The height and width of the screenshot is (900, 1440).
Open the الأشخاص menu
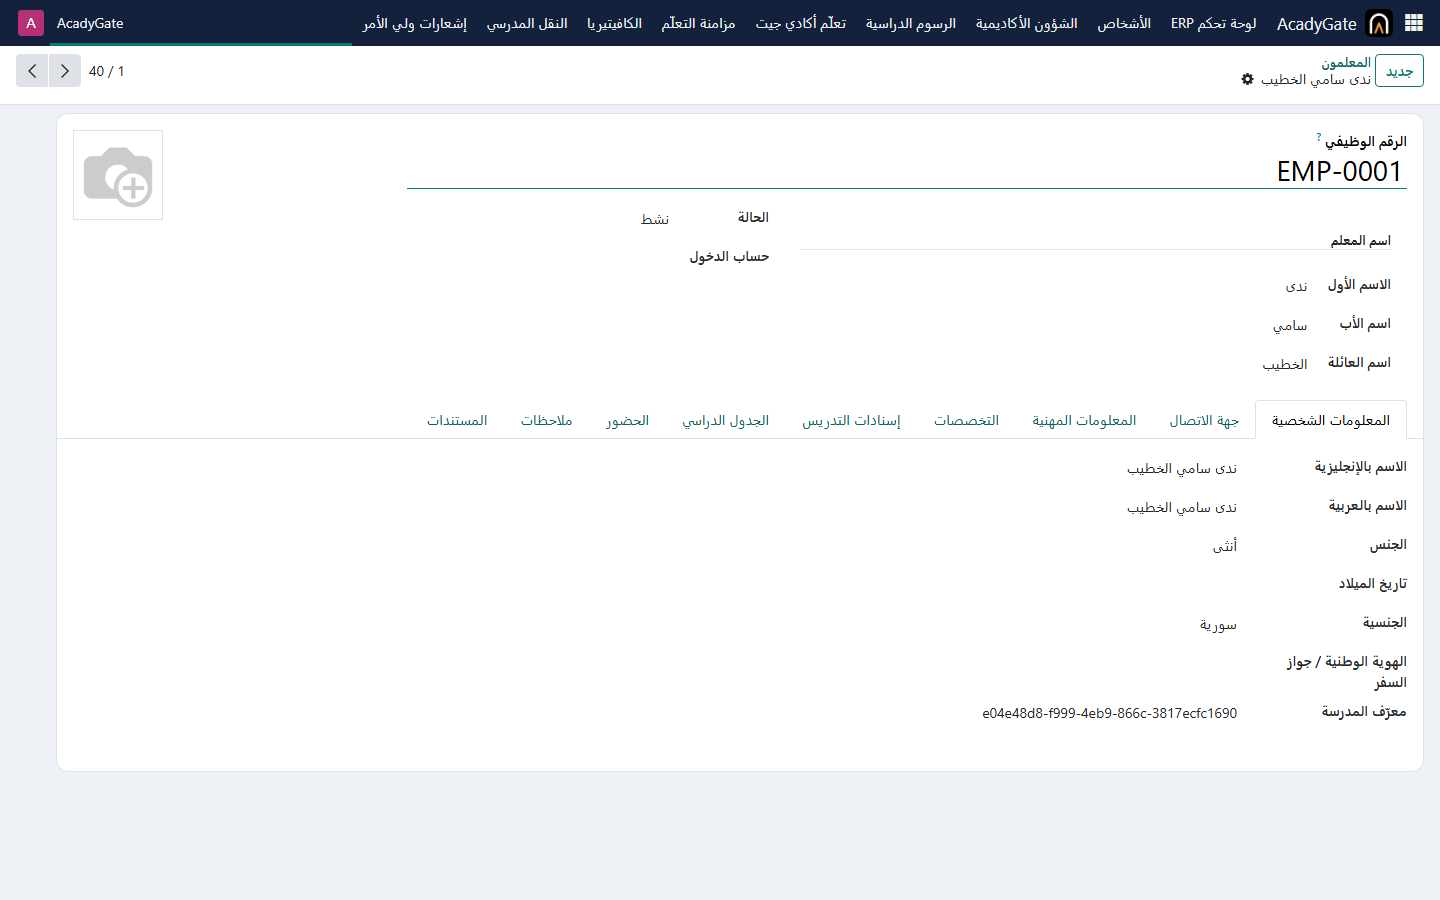[x=1124, y=23]
